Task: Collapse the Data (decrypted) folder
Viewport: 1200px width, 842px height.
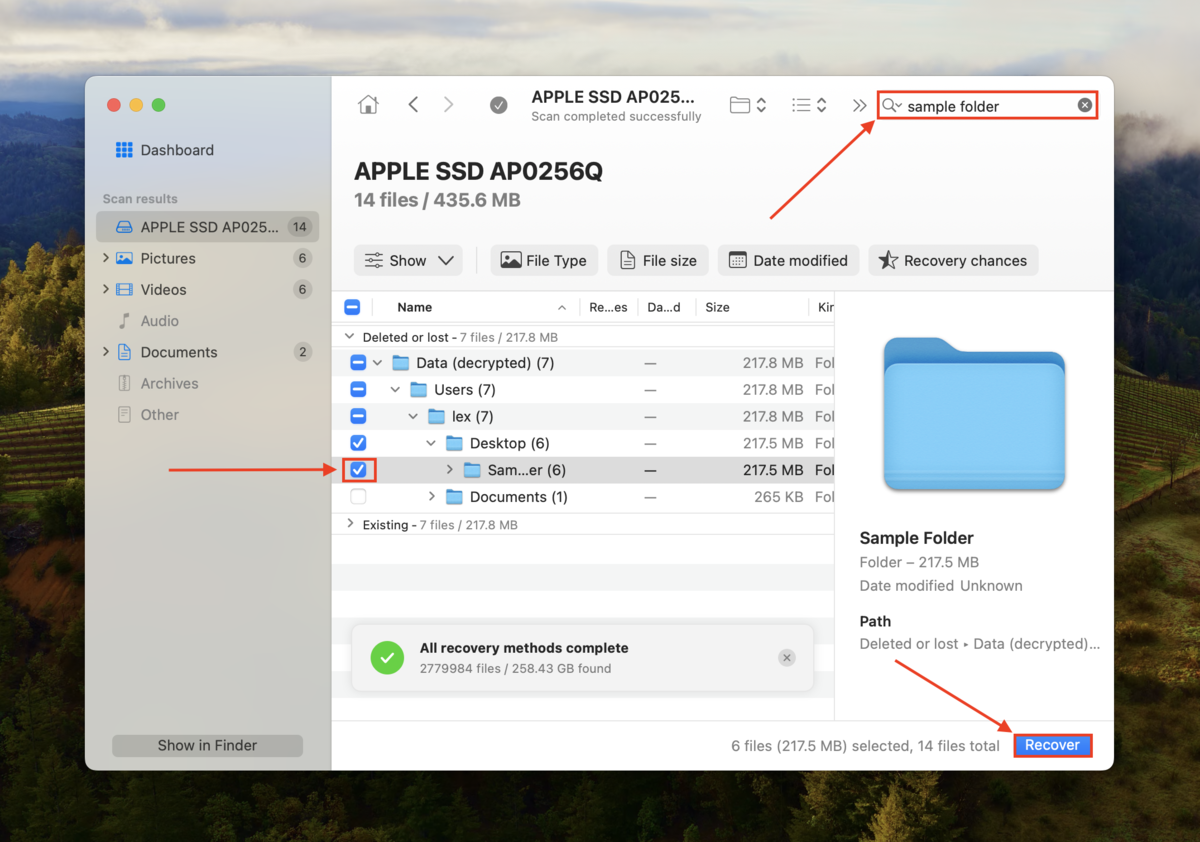Action: [x=377, y=363]
